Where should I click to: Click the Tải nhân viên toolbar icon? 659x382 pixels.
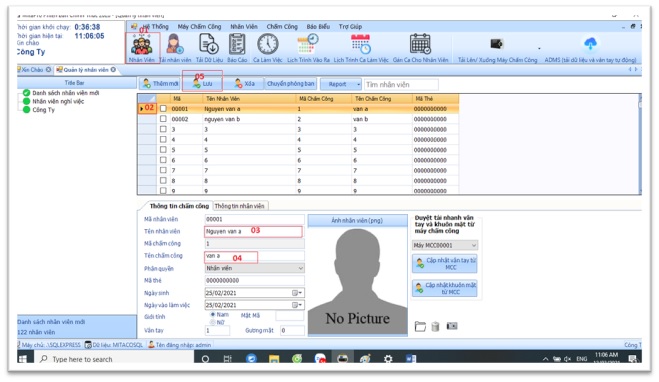[x=175, y=48]
